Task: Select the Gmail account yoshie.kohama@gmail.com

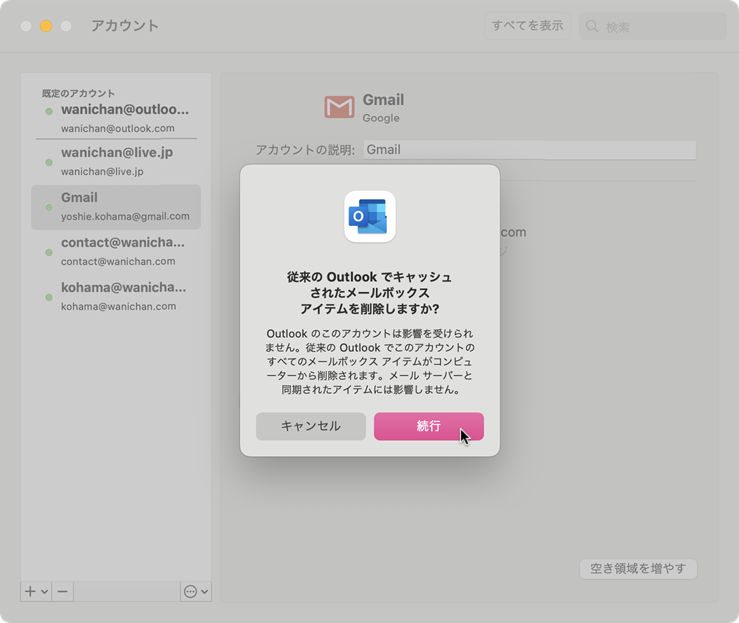Action: [x=116, y=207]
